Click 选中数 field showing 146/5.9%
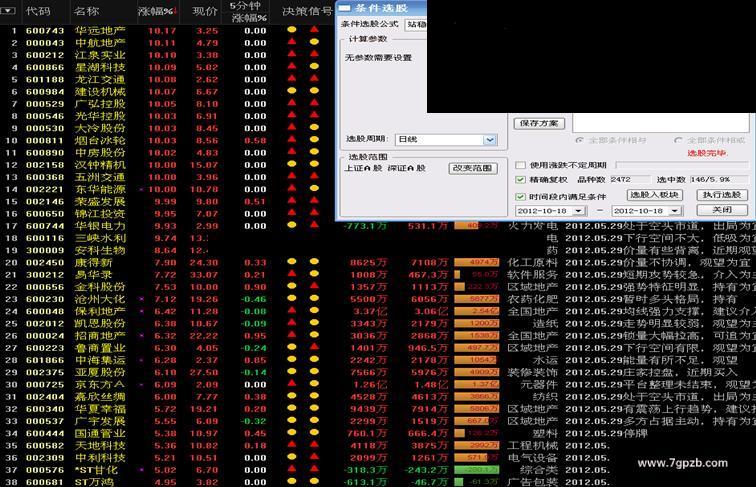Viewport: 756px width, 487px height. pyautogui.click(x=718, y=179)
